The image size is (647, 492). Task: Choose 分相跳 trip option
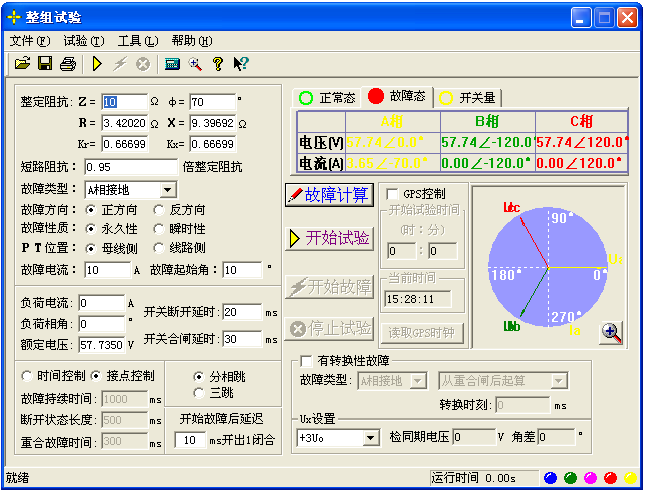point(199,377)
